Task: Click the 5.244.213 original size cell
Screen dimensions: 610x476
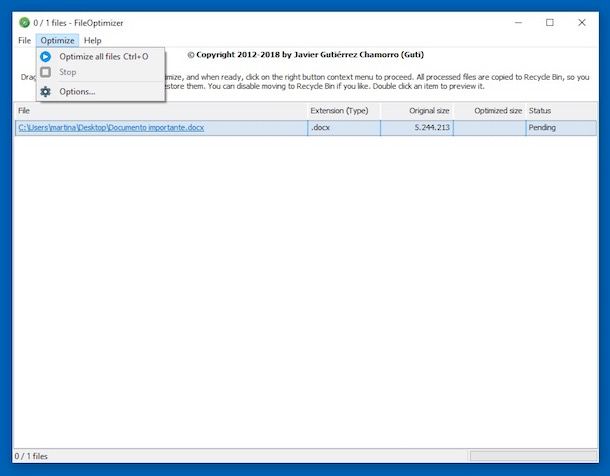Action: coord(417,128)
